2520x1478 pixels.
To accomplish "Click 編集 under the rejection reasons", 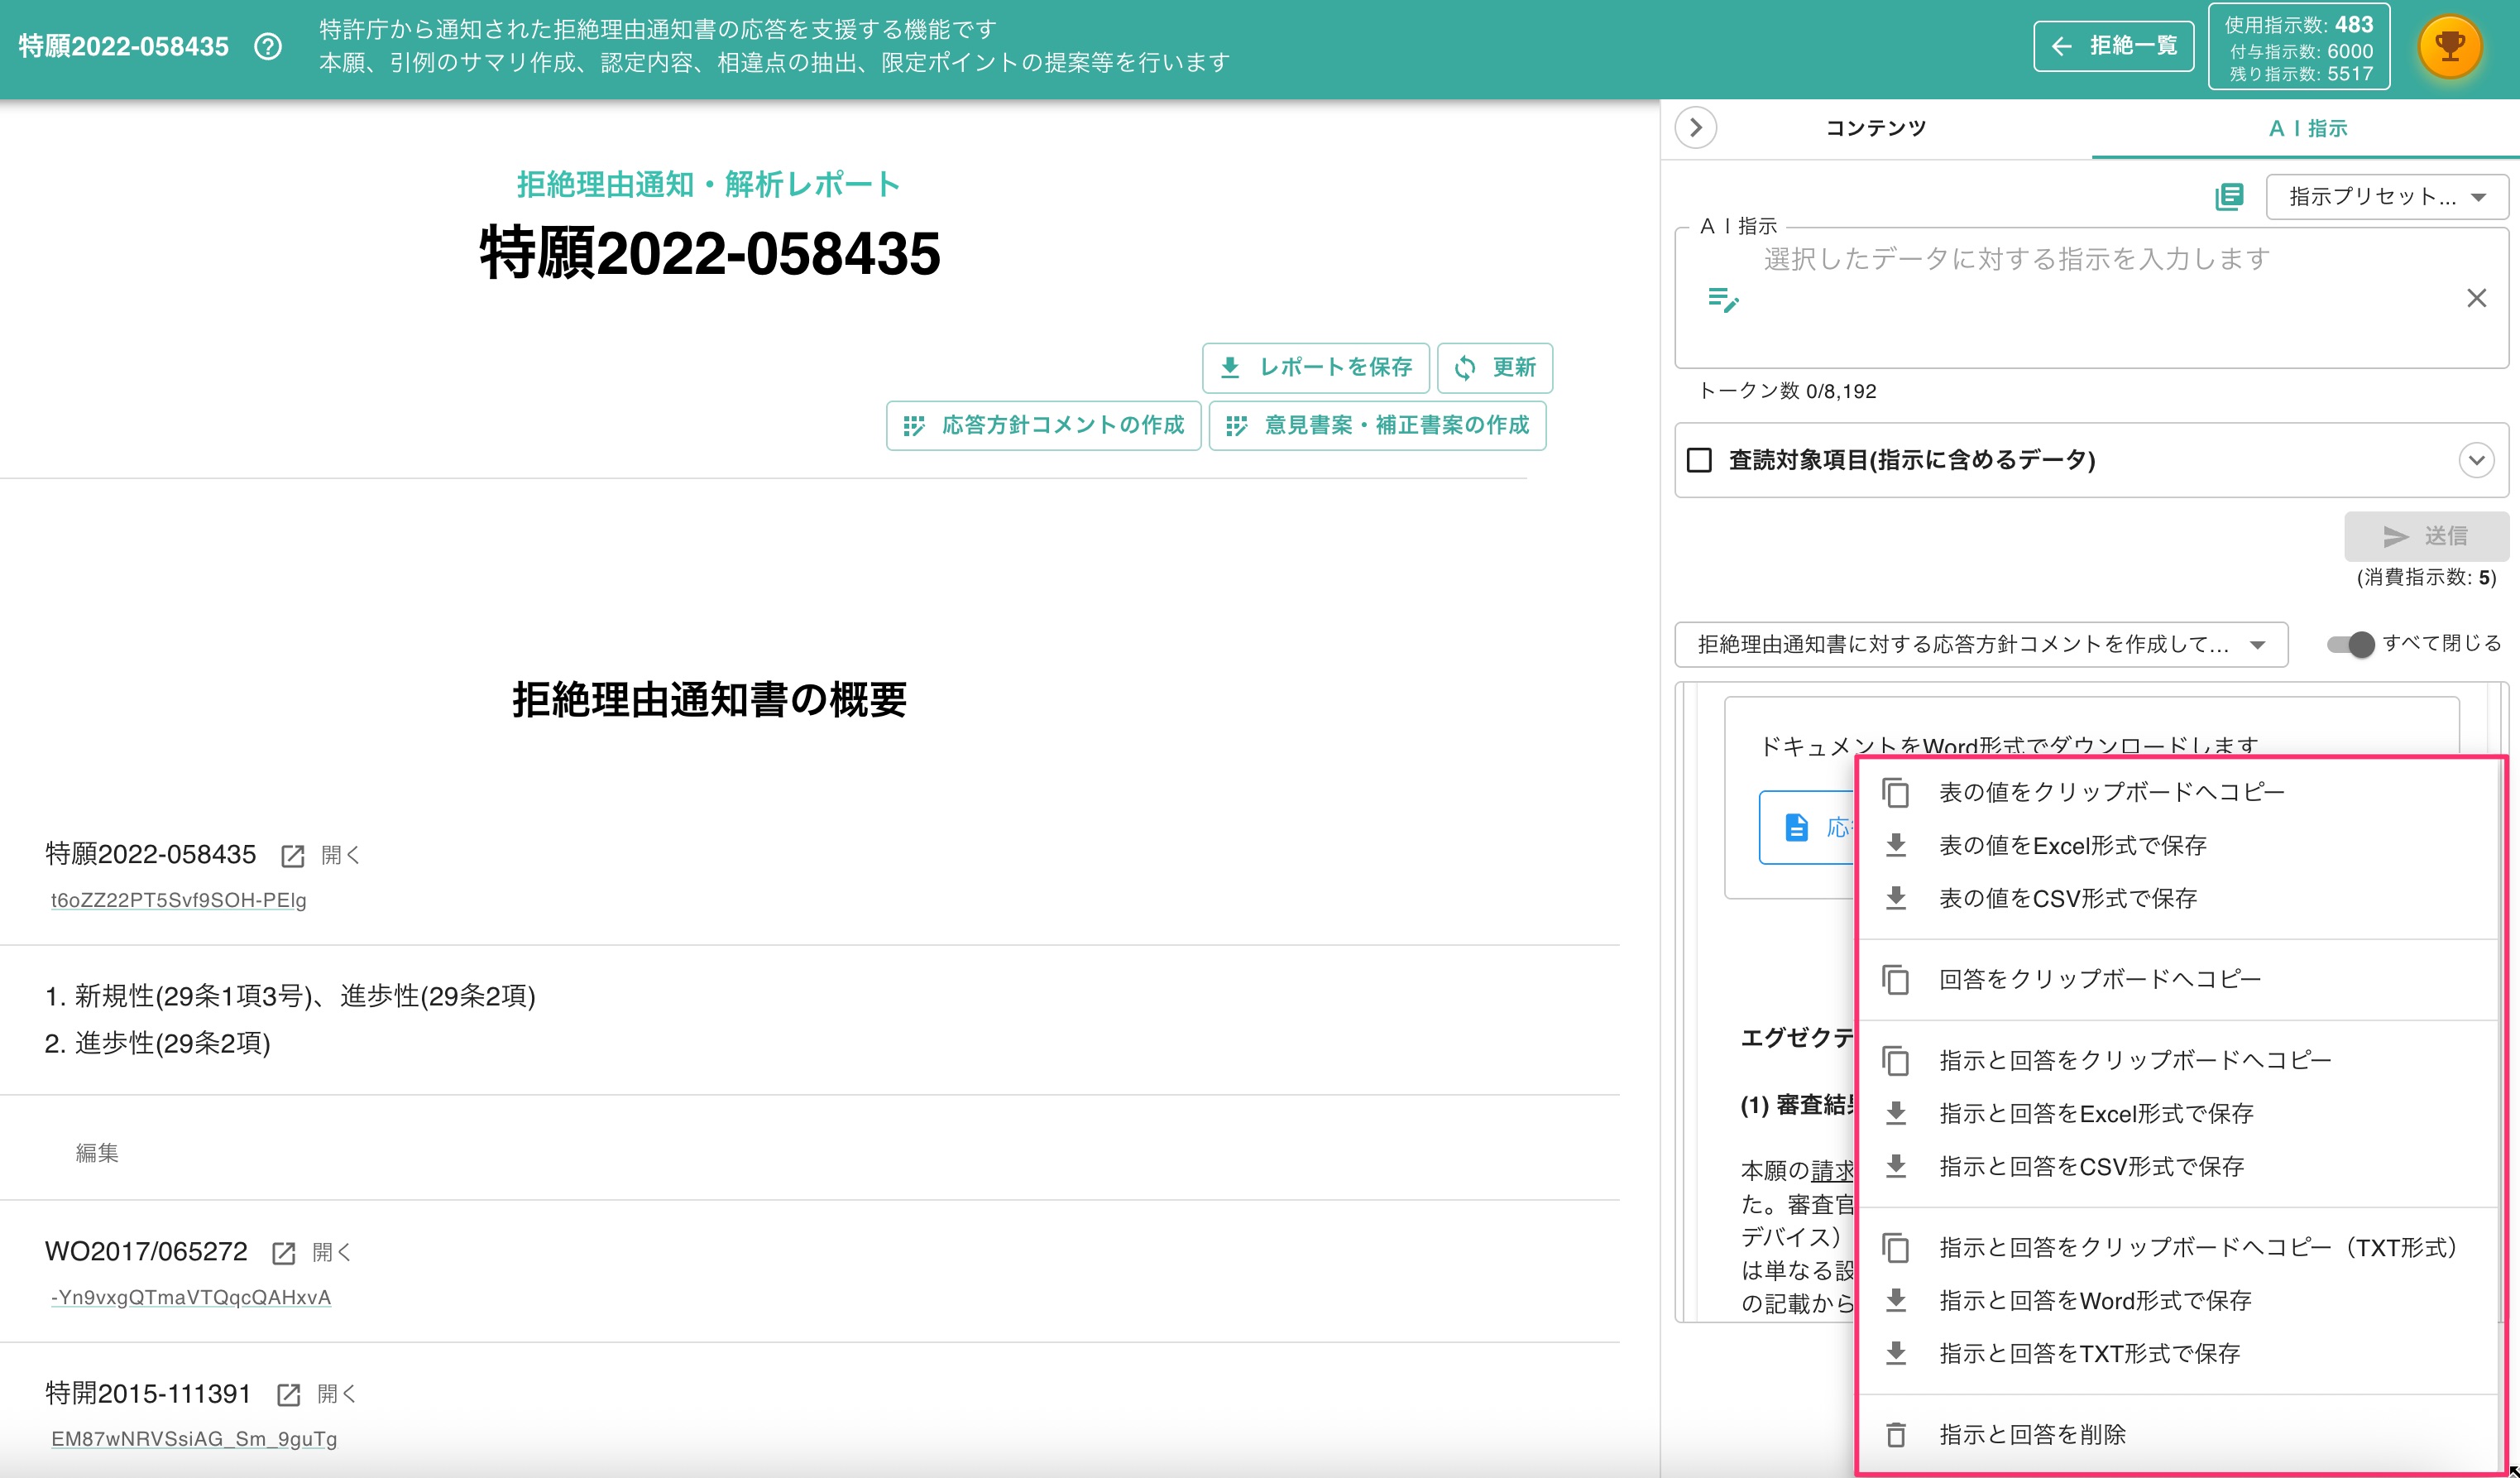I will tap(97, 1153).
